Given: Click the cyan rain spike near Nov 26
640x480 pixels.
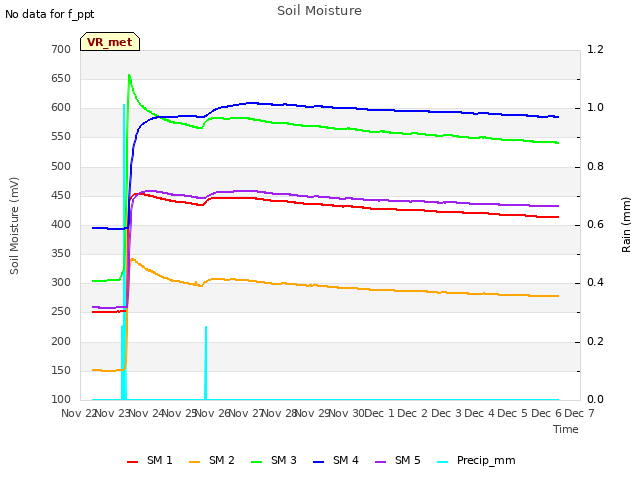Looking at the screenshot, I should [x=206, y=362].
